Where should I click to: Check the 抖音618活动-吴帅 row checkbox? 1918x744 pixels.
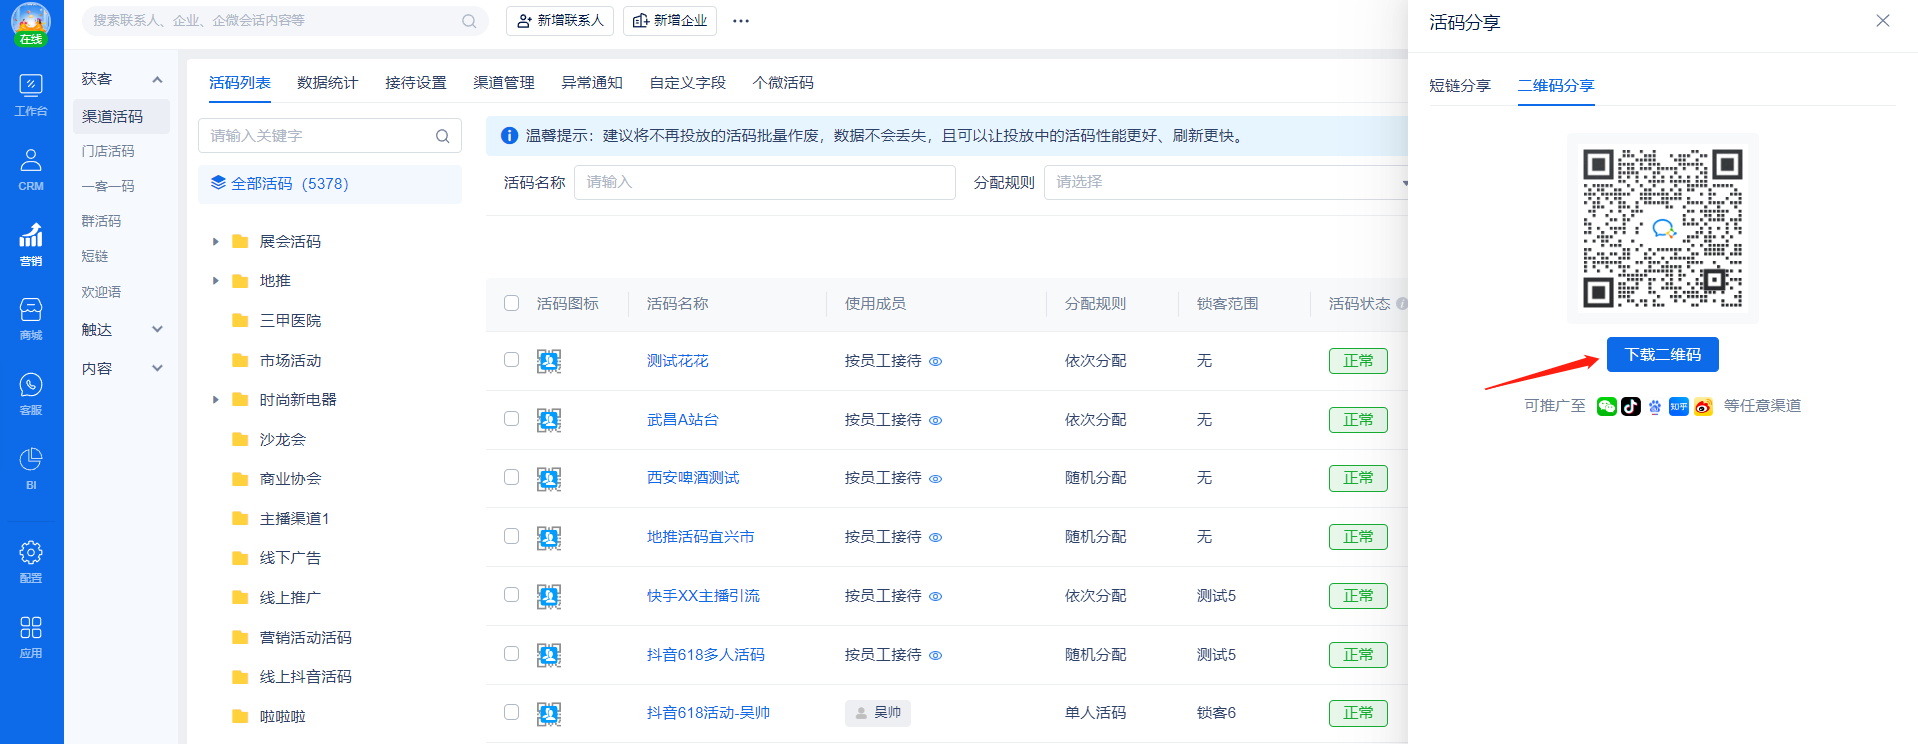point(512,712)
